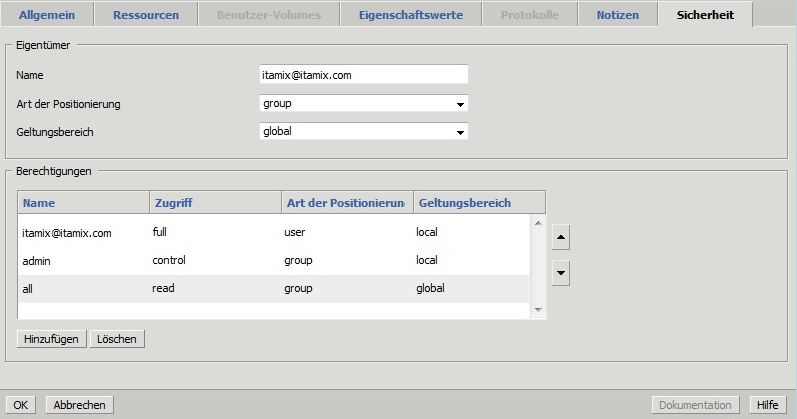
Task: Click the permissions table scrollbar down arrow
Action: click(x=538, y=310)
